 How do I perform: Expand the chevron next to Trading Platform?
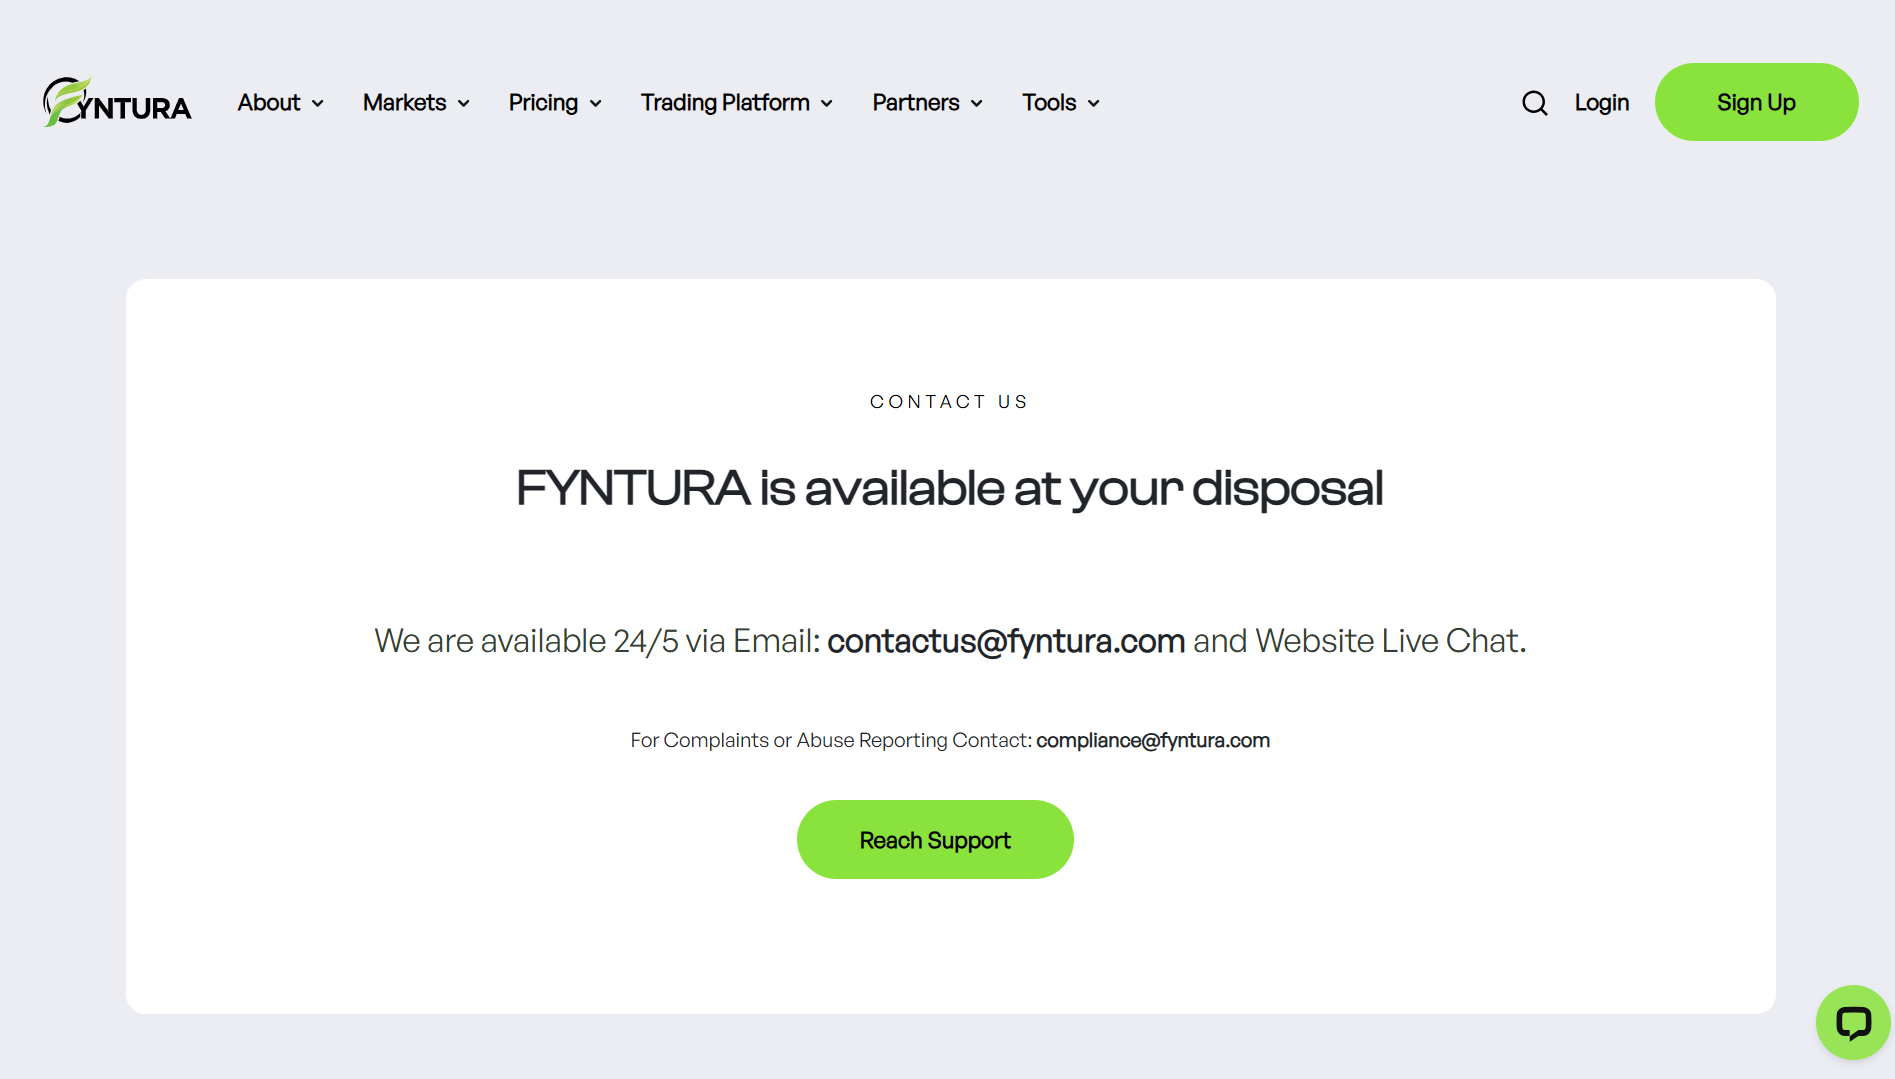click(826, 104)
